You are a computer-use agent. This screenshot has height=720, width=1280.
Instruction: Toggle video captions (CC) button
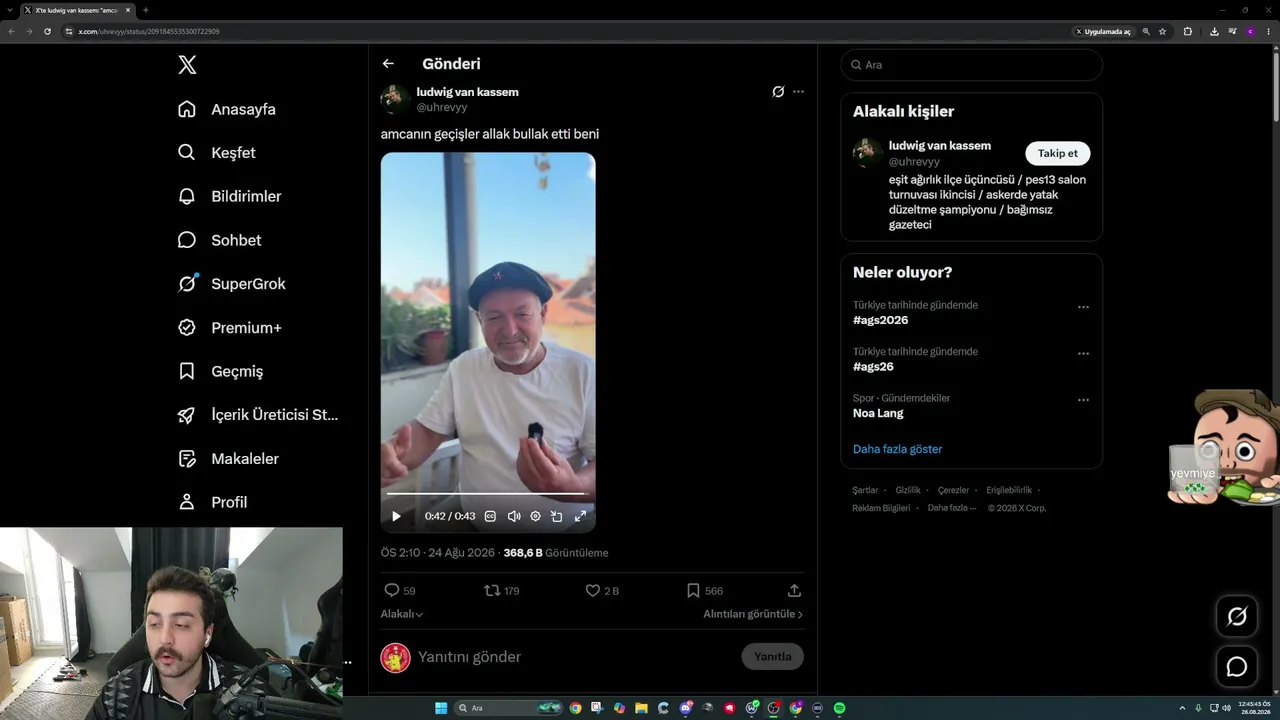490,517
